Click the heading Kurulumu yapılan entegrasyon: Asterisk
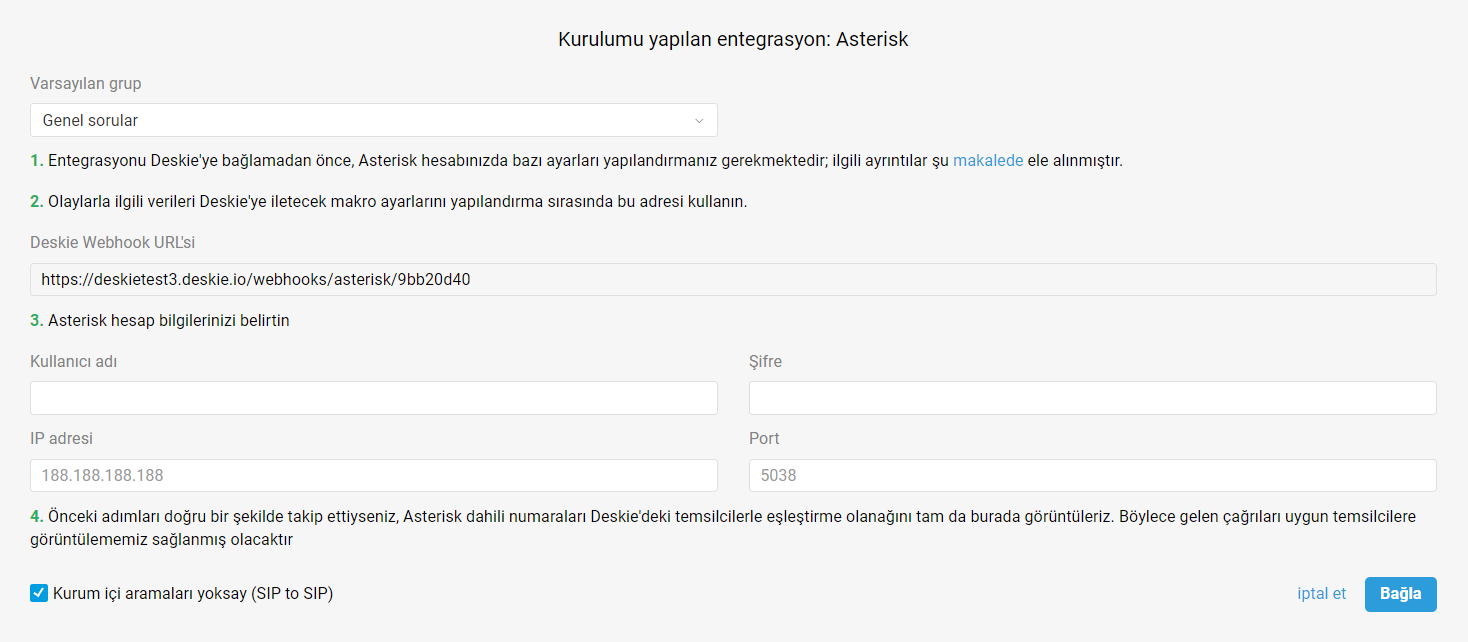Screen dimensions: 1468x642 point(733,40)
